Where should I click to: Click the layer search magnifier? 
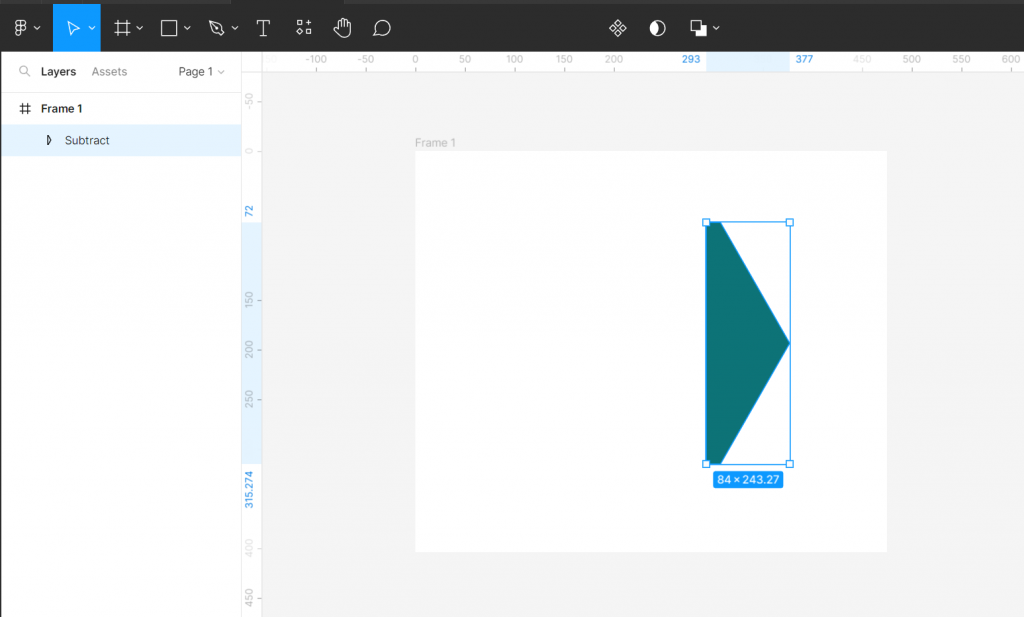tap(24, 71)
